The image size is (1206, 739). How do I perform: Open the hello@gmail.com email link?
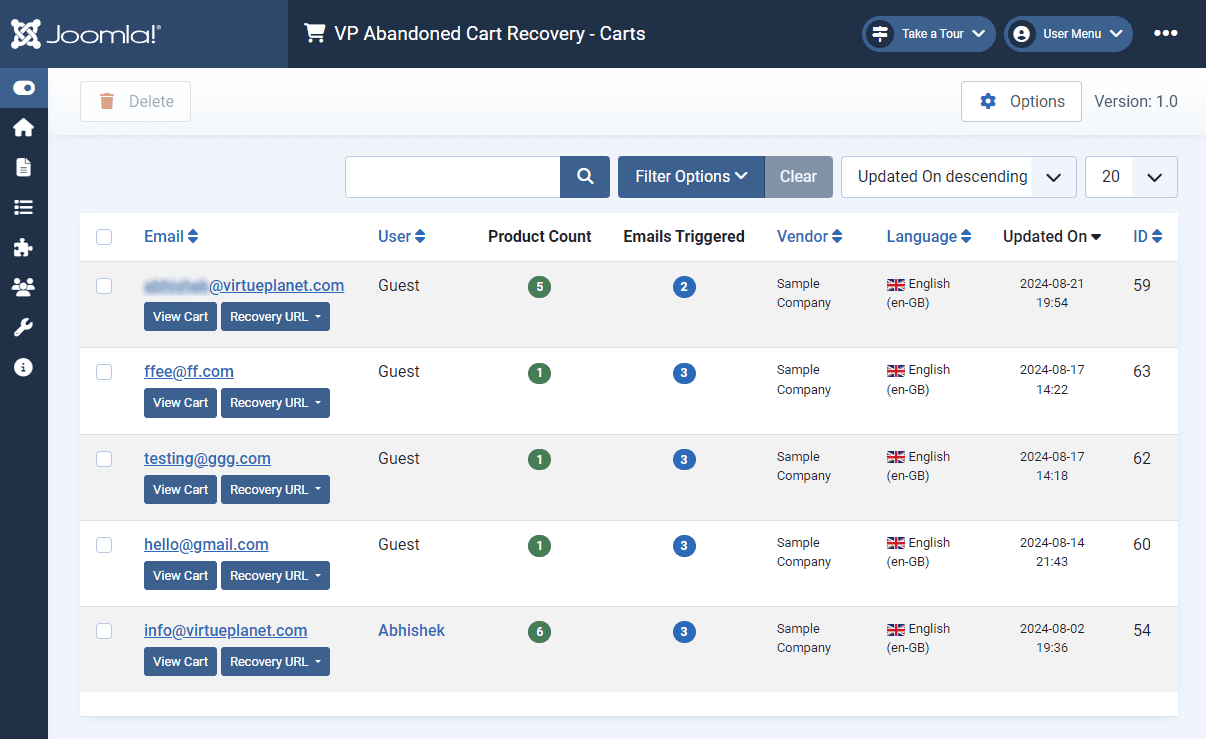[206, 545]
